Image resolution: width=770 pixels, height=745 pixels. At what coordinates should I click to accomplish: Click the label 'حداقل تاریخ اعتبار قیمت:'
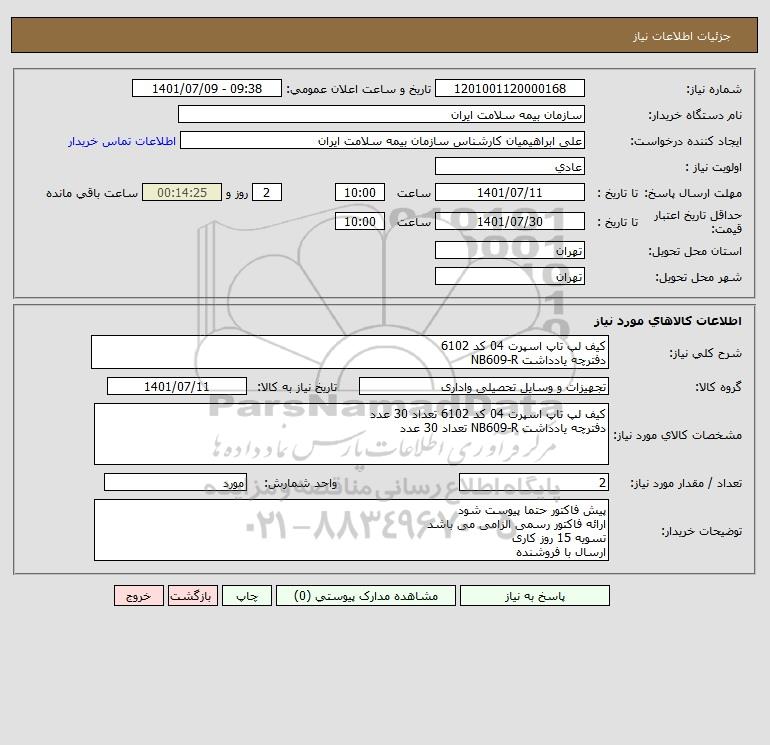(x=698, y=222)
